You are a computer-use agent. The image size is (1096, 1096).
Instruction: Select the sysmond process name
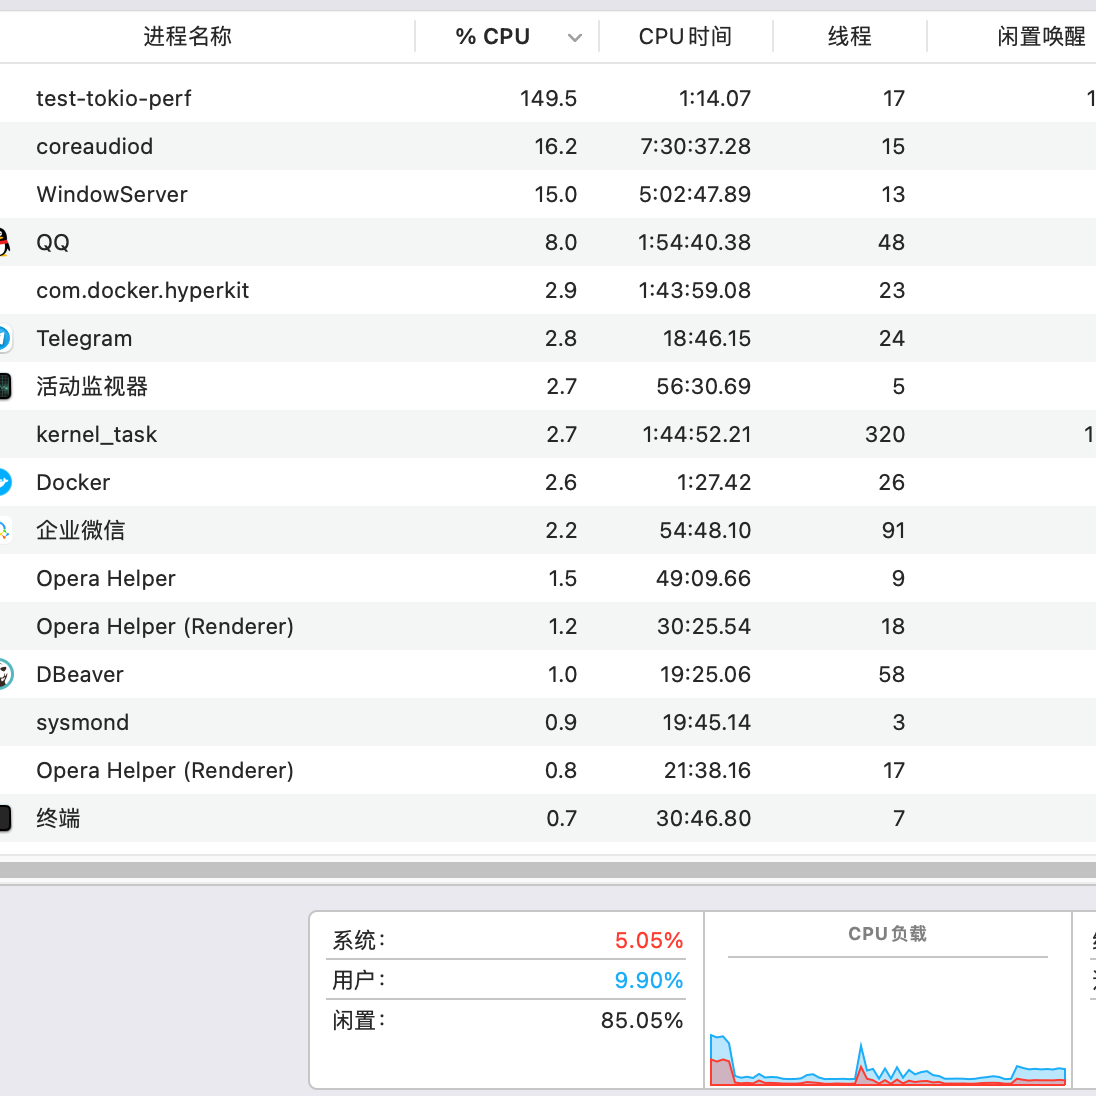click(x=82, y=723)
